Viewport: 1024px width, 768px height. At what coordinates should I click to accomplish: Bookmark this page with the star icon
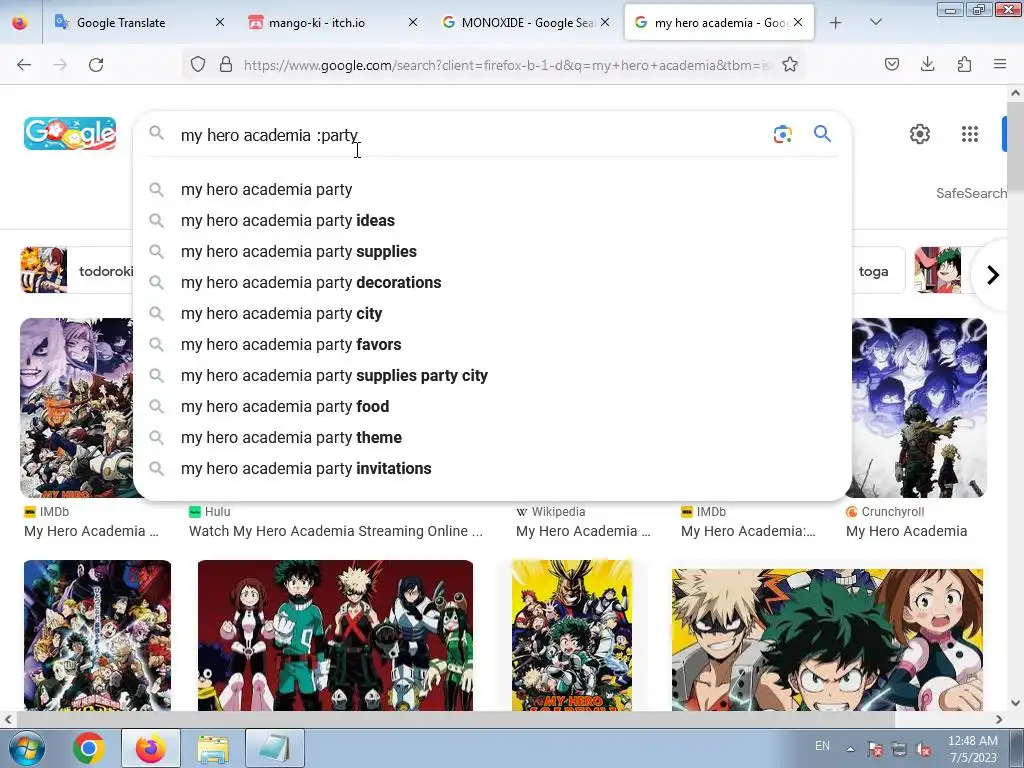[790, 65]
